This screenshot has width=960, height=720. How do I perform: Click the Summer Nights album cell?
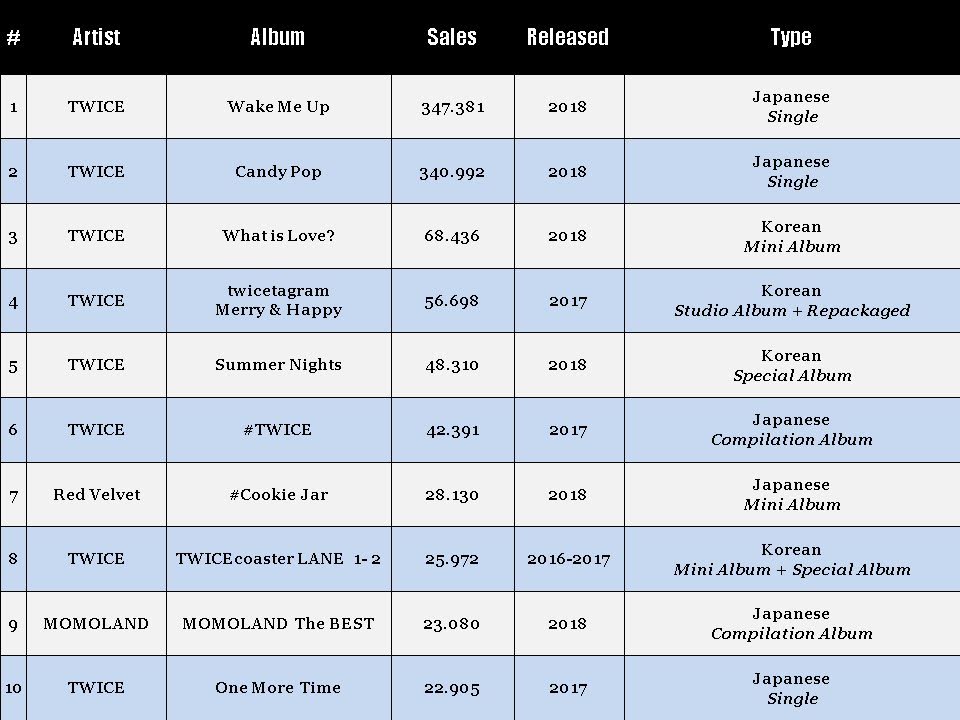click(x=279, y=366)
